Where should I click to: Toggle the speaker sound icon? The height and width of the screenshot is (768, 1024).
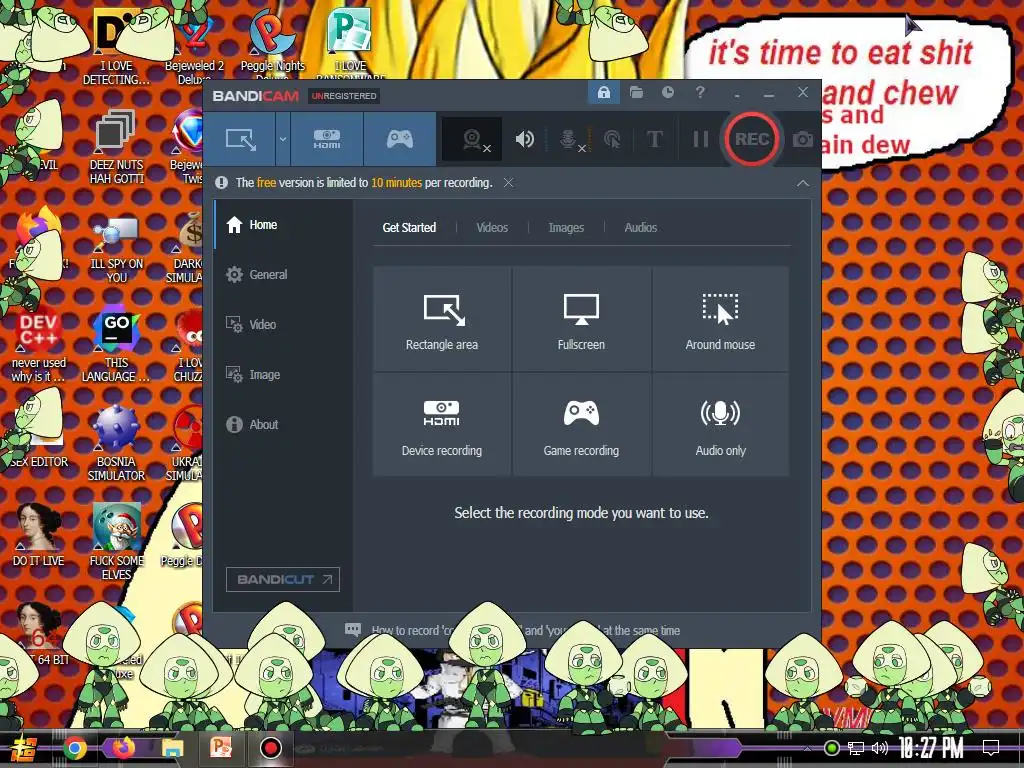524,139
